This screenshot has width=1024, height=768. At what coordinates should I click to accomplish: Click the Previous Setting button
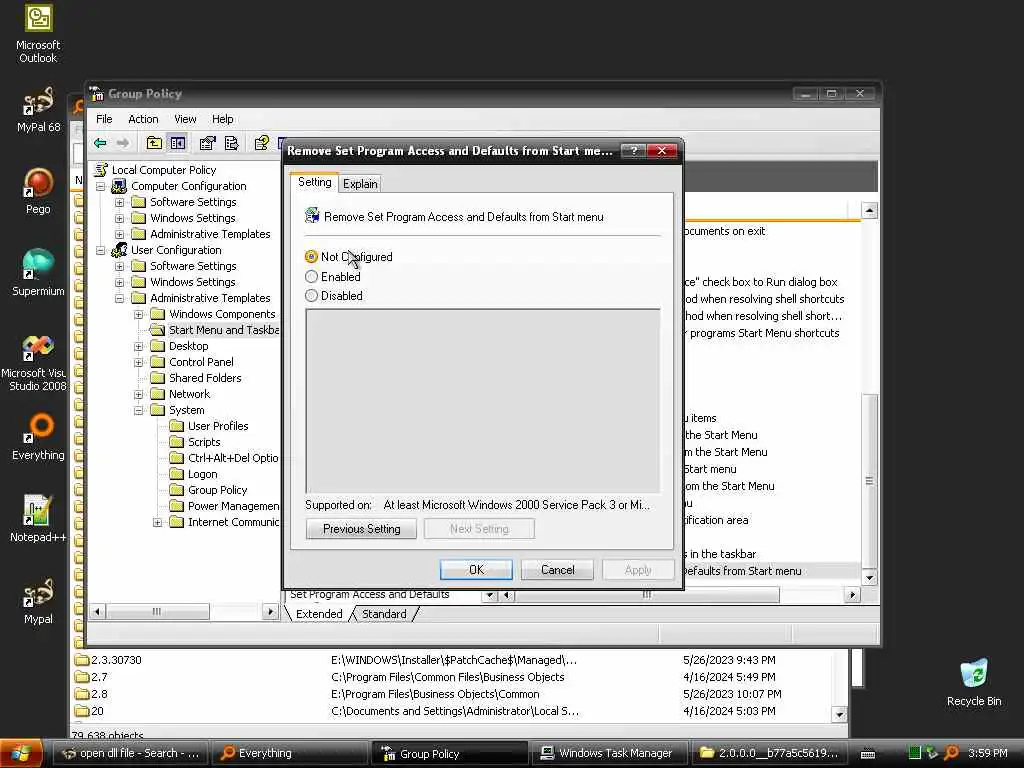click(361, 528)
